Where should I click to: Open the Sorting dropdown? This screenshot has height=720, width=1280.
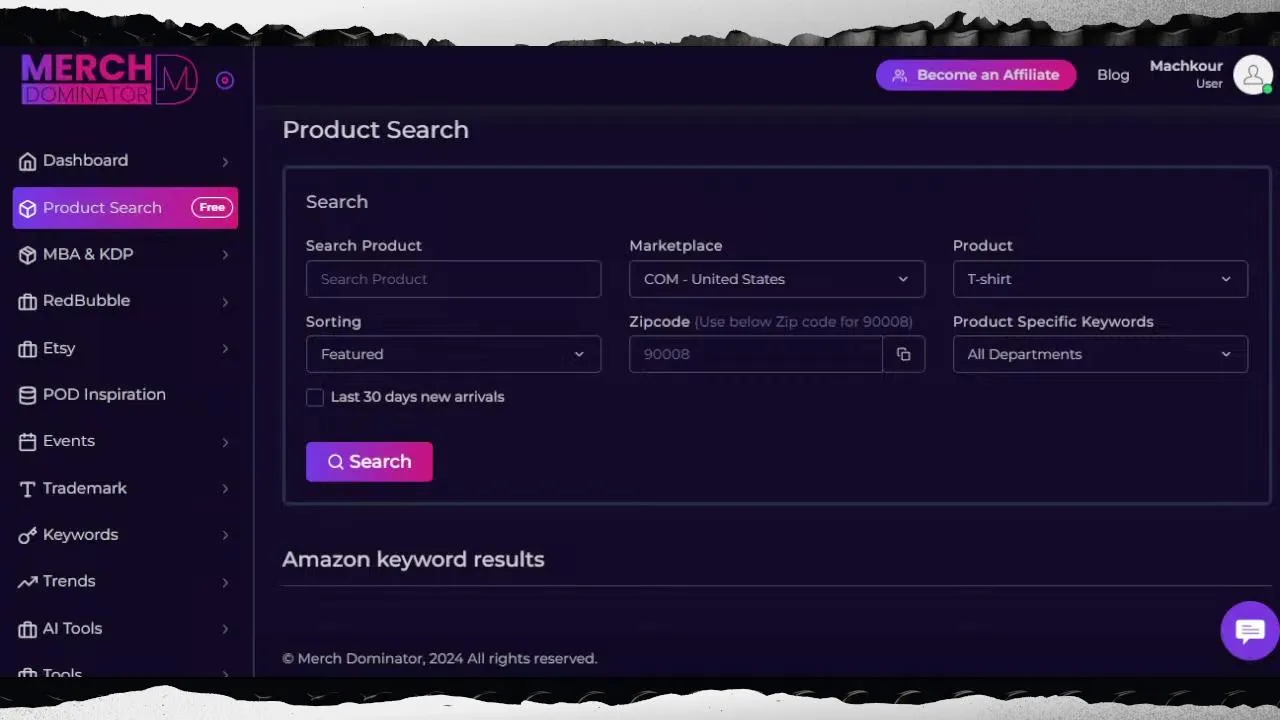[453, 354]
